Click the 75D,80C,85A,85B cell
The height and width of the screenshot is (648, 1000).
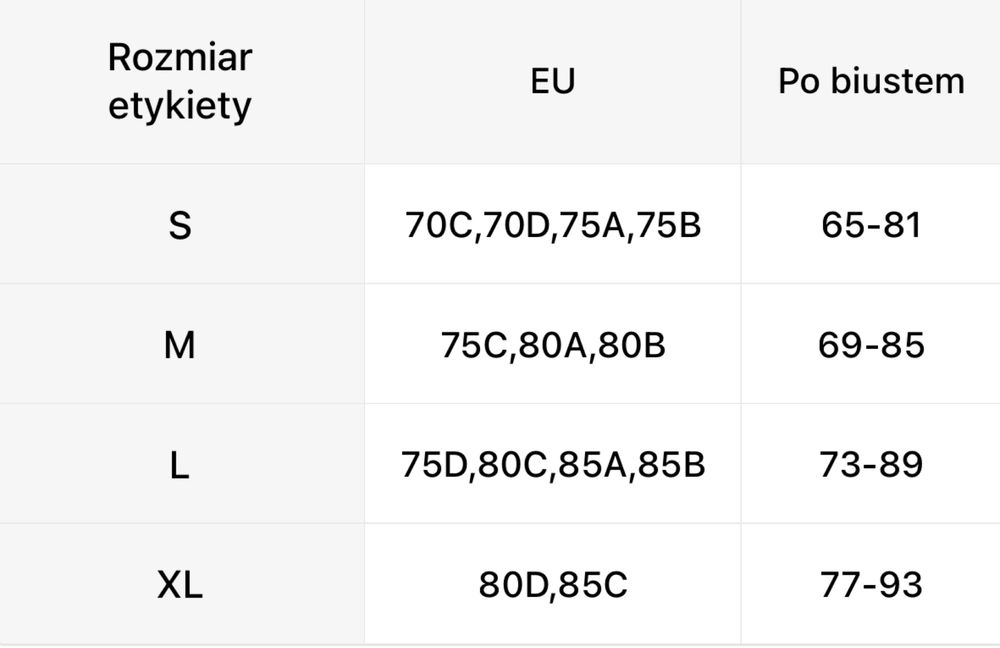(x=553, y=464)
